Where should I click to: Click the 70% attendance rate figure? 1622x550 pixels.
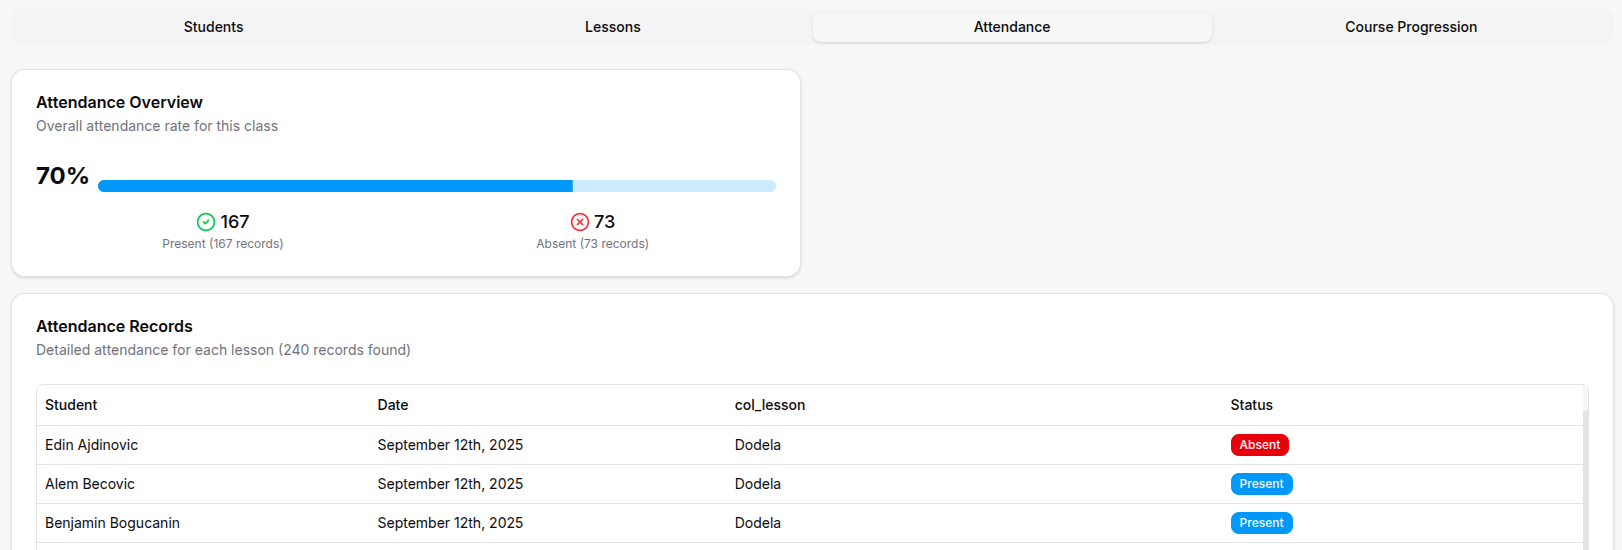(x=62, y=176)
